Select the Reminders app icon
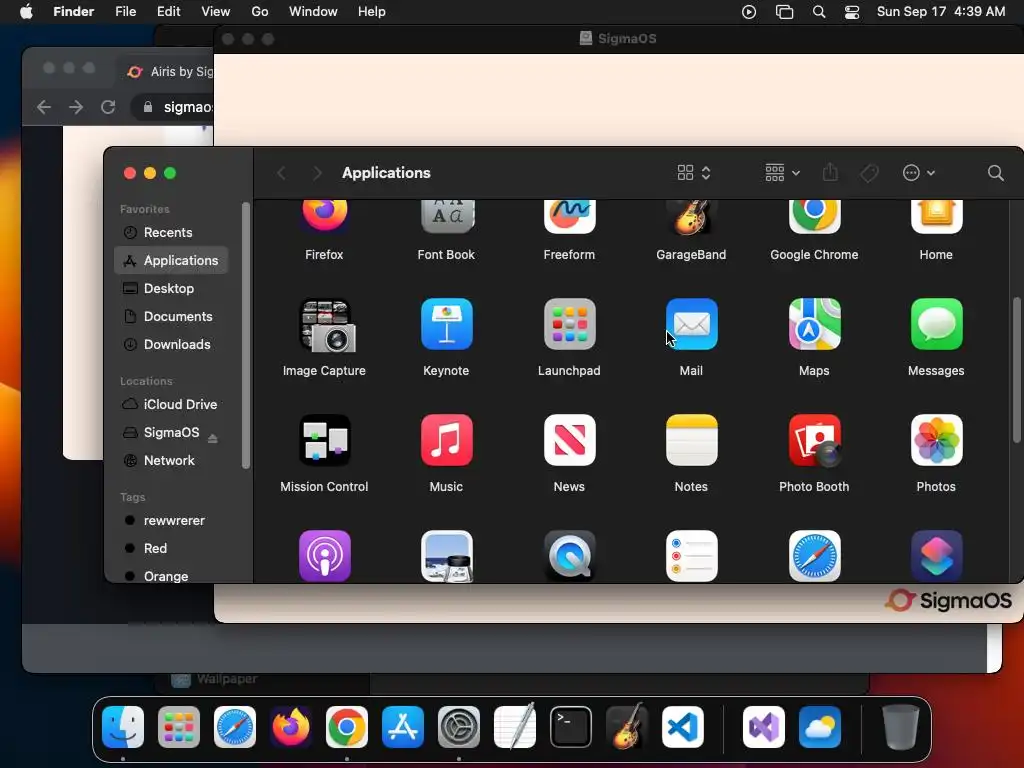This screenshot has width=1024, height=768. pyautogui.click(x=692, y=556)
